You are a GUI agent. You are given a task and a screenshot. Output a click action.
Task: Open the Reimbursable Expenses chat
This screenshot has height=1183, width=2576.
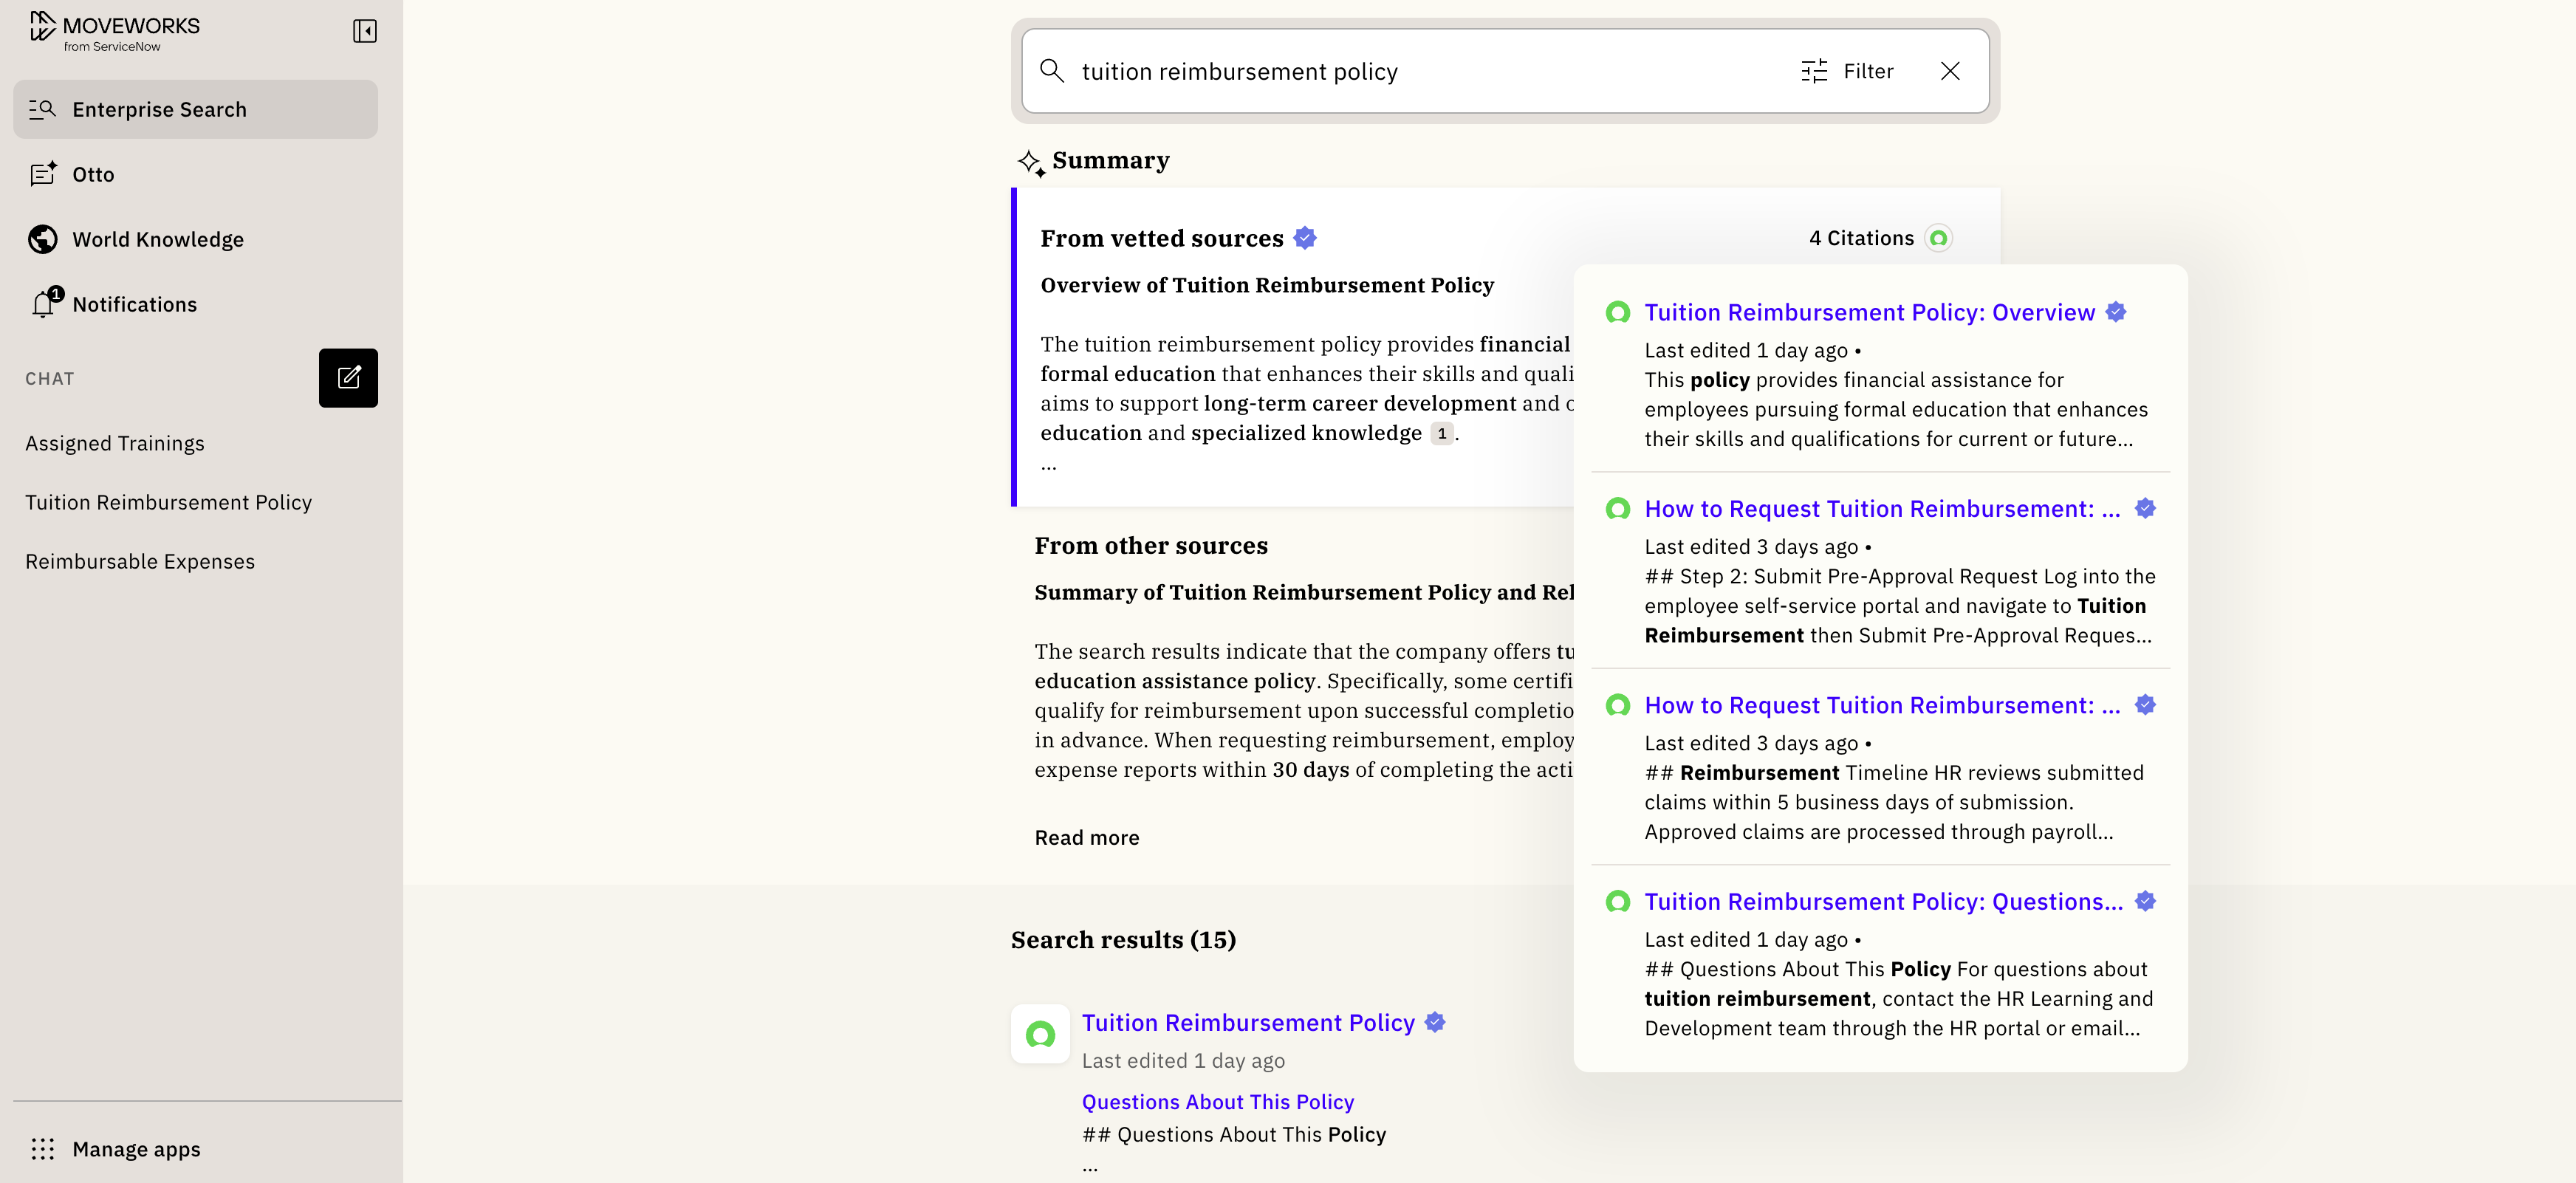point(140,561)
